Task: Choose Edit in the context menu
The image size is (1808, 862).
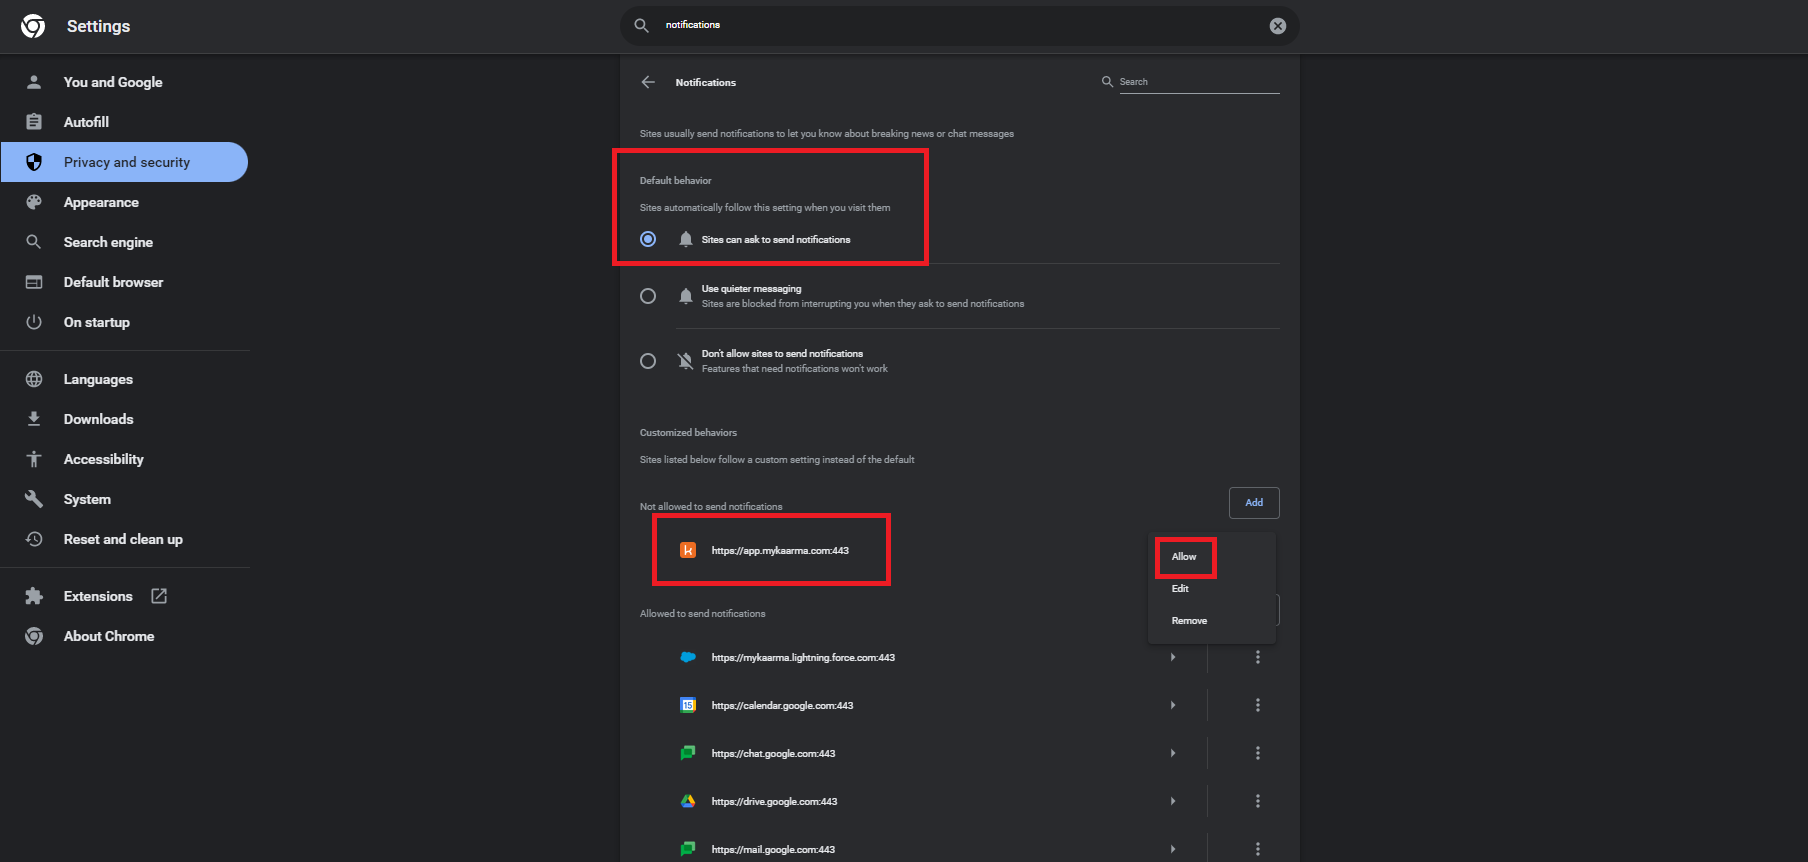Action: pos(1180,589)
